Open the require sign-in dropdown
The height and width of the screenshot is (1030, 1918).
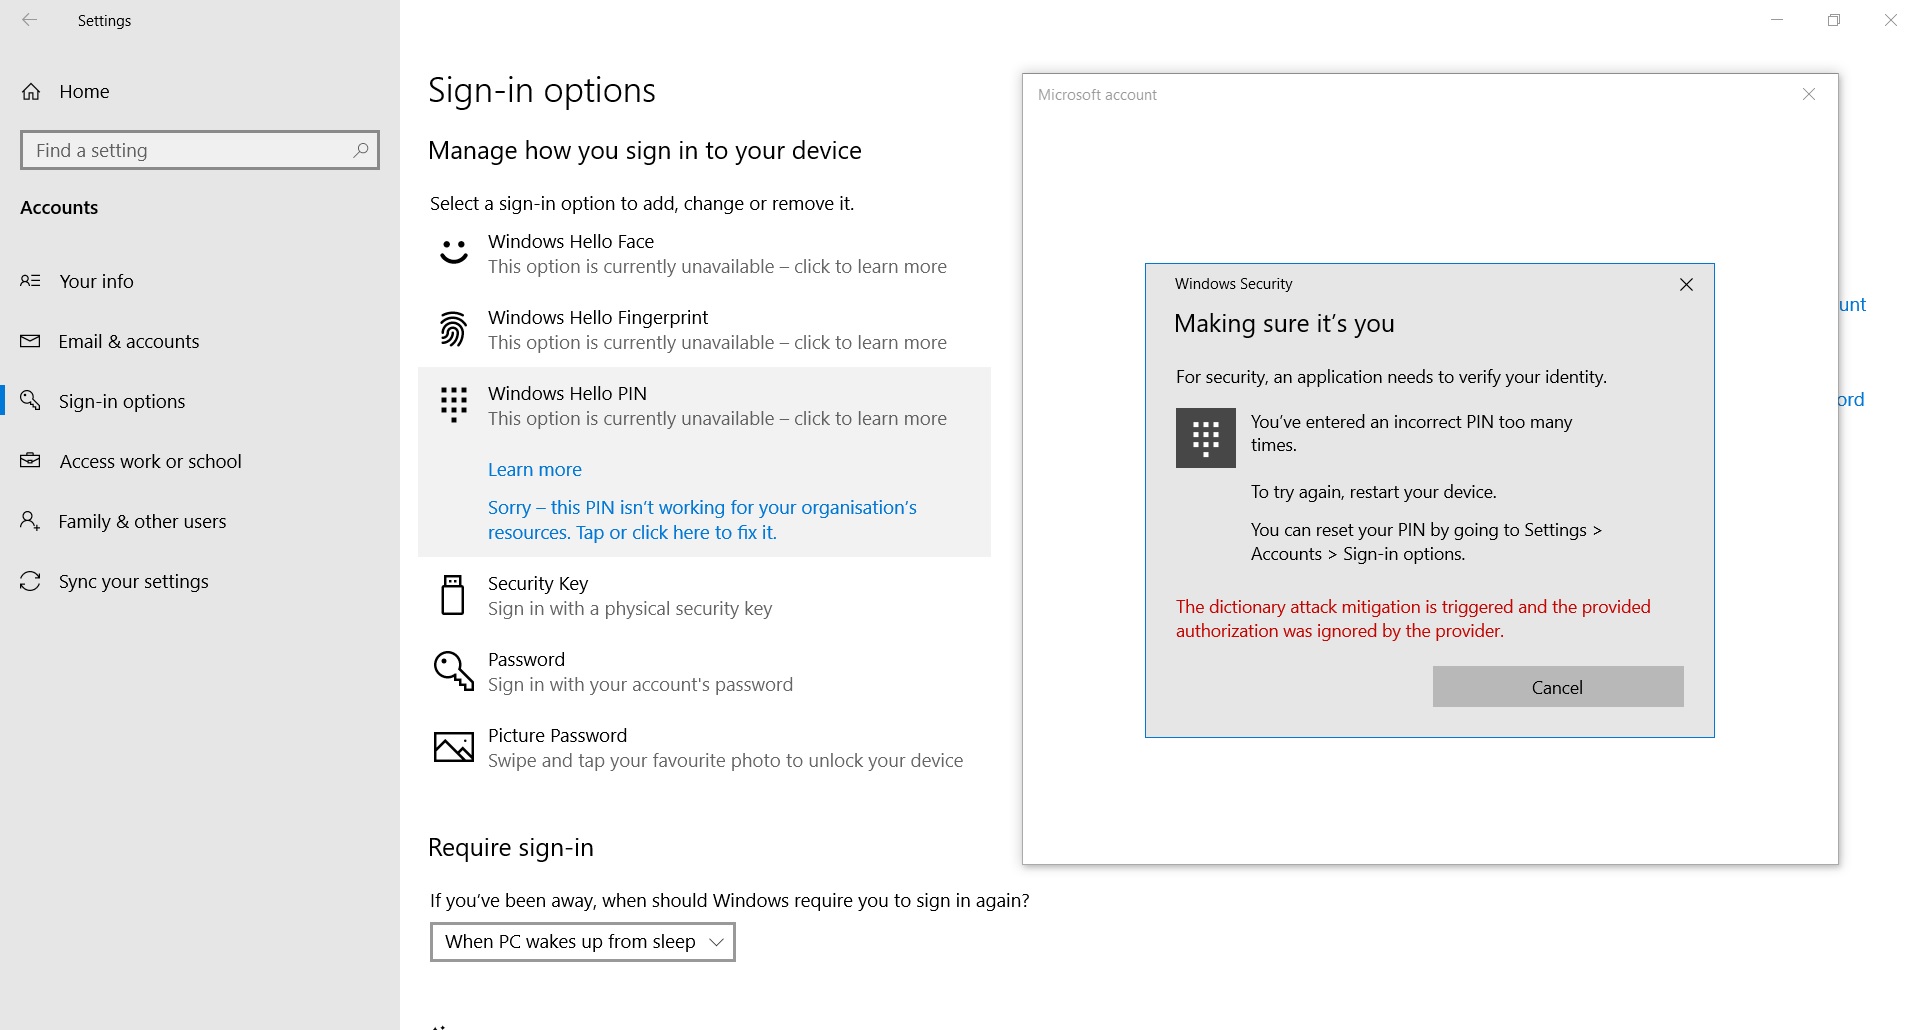point(583,942)
